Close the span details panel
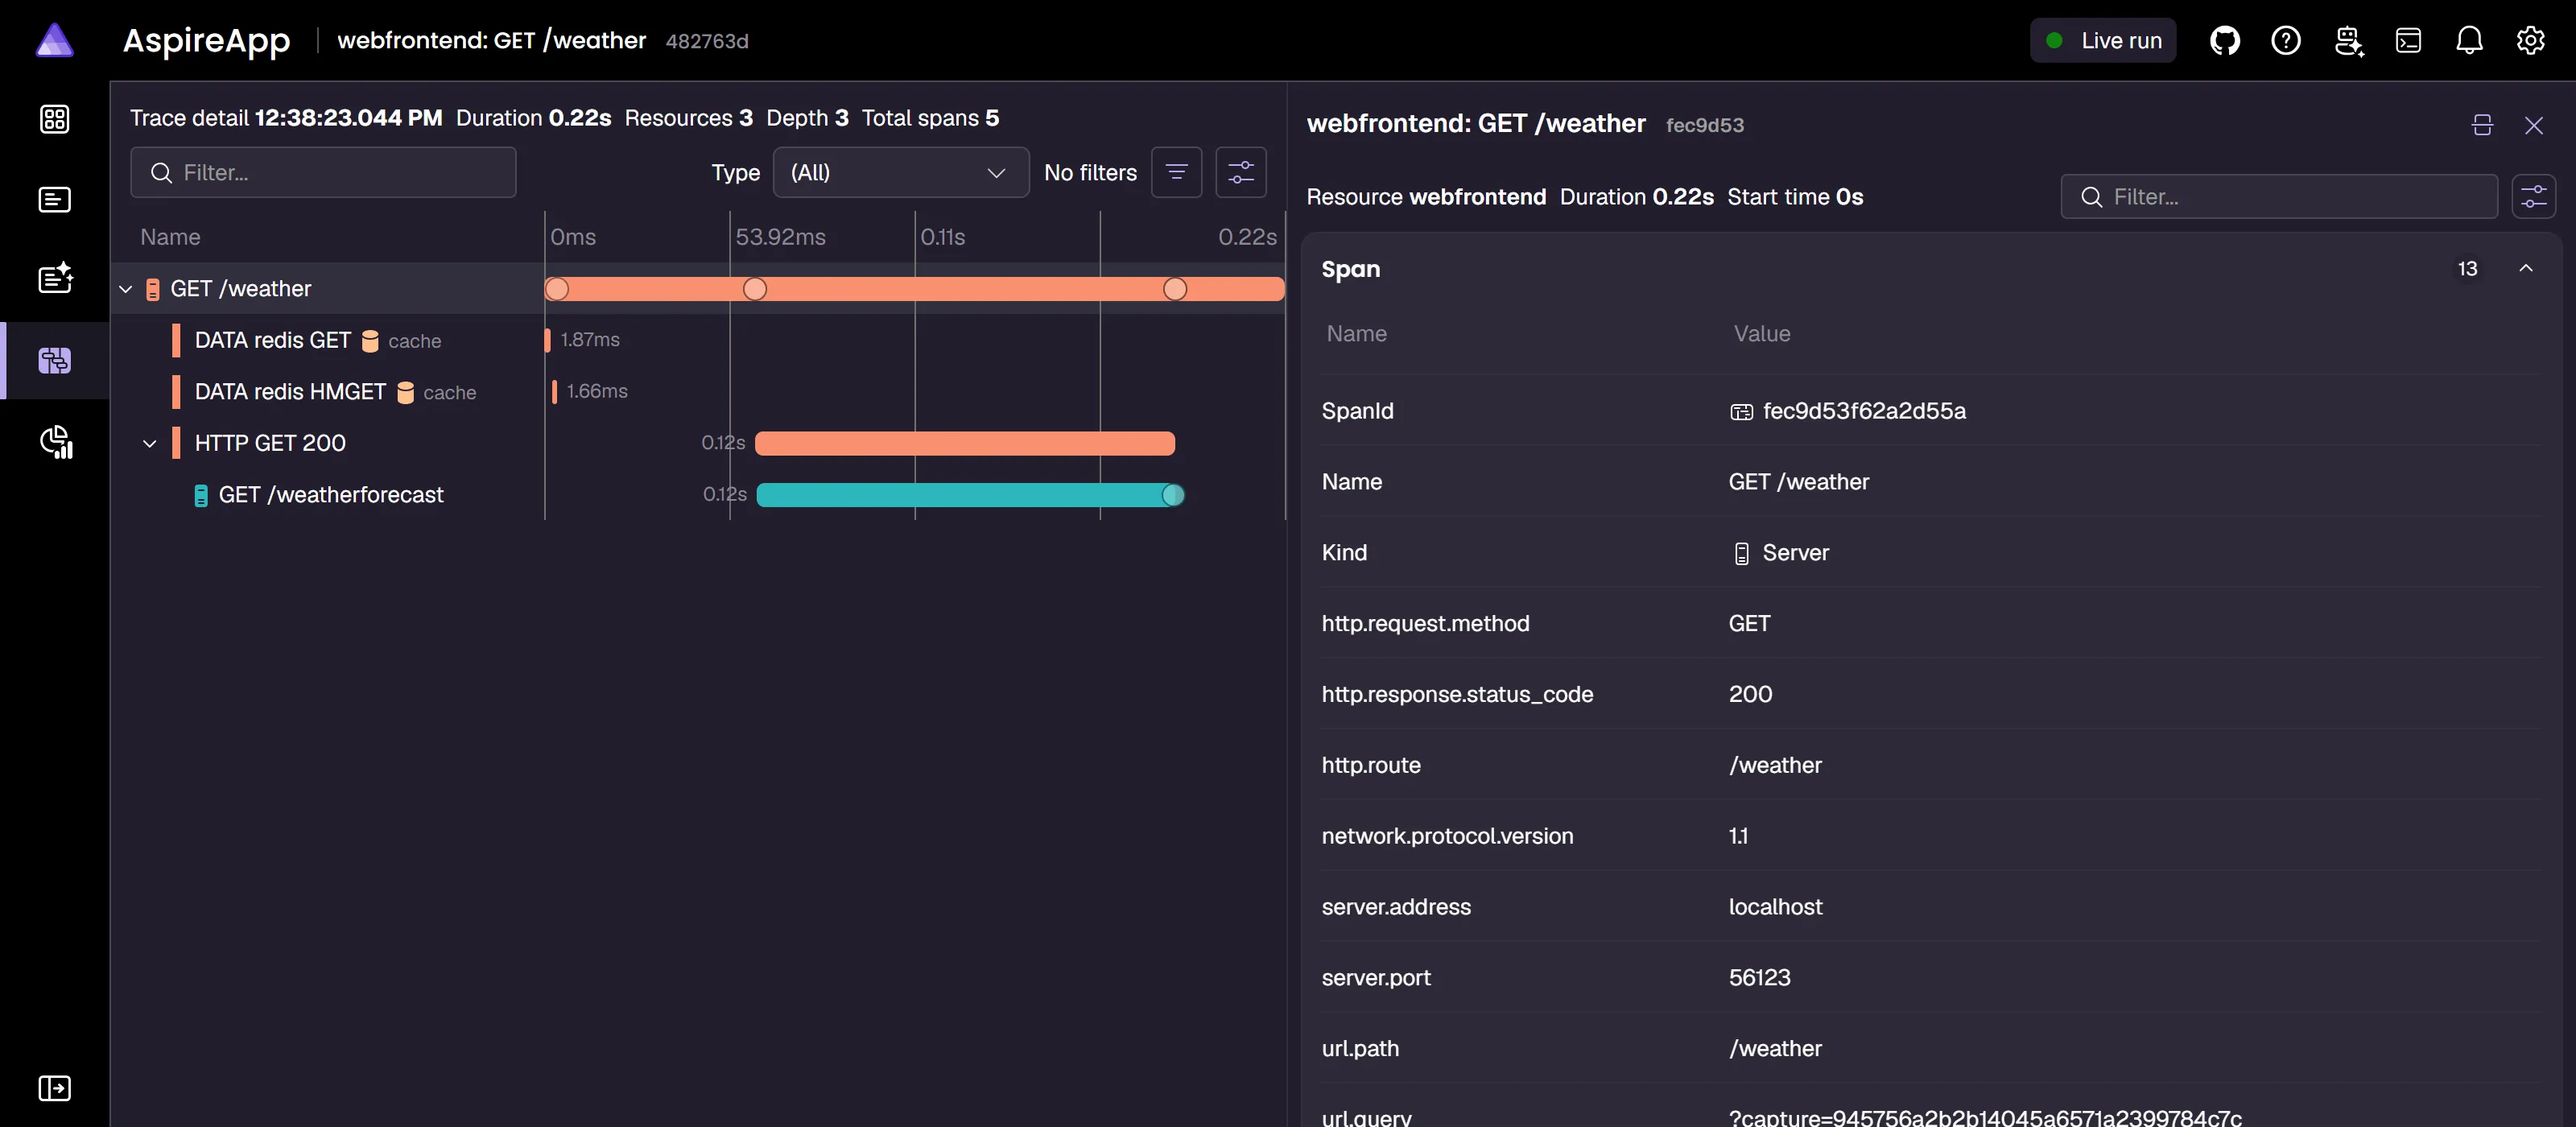 [2533, 125]
